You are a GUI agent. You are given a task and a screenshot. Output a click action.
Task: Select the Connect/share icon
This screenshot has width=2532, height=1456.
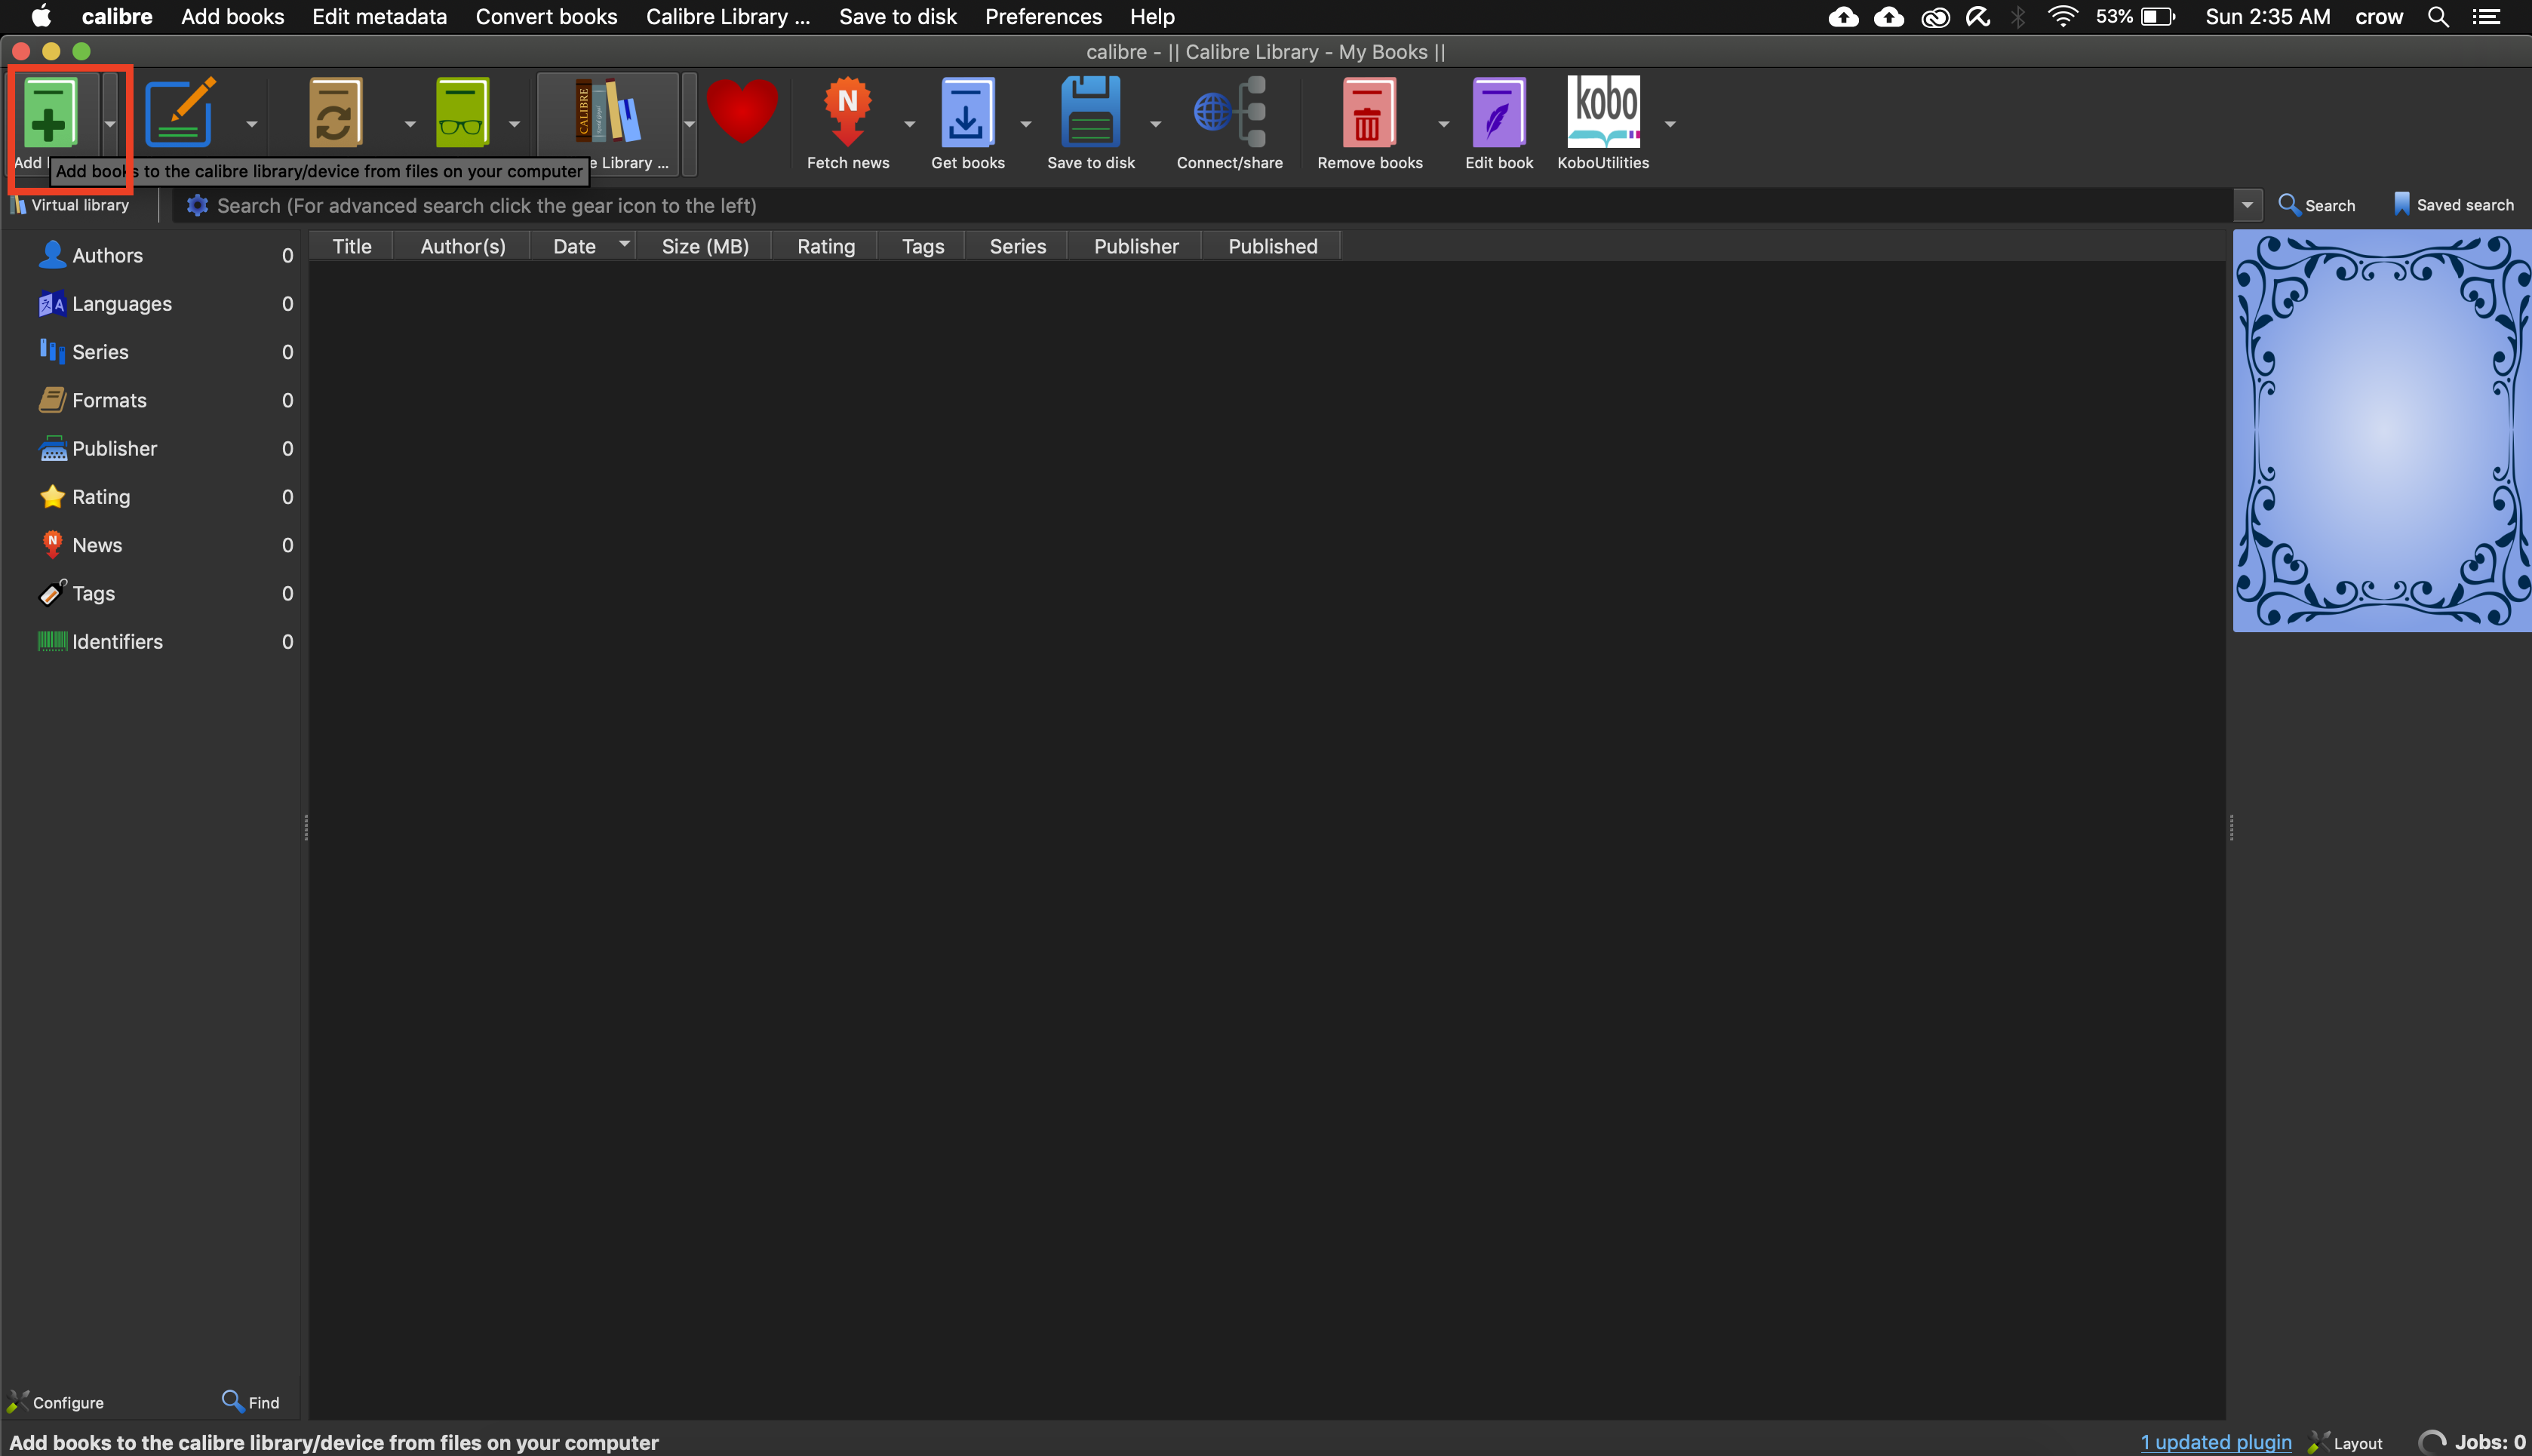click(1228, 112)
